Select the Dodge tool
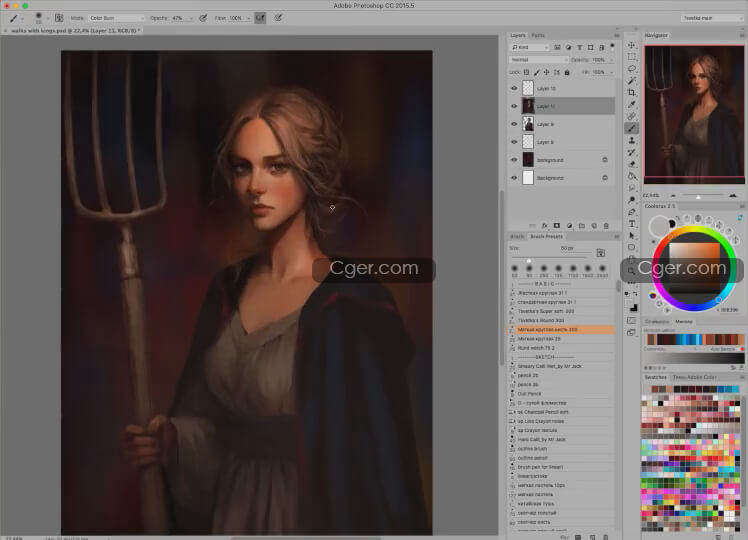This screenshot has height=540, width=748. [x=632, y=200]
